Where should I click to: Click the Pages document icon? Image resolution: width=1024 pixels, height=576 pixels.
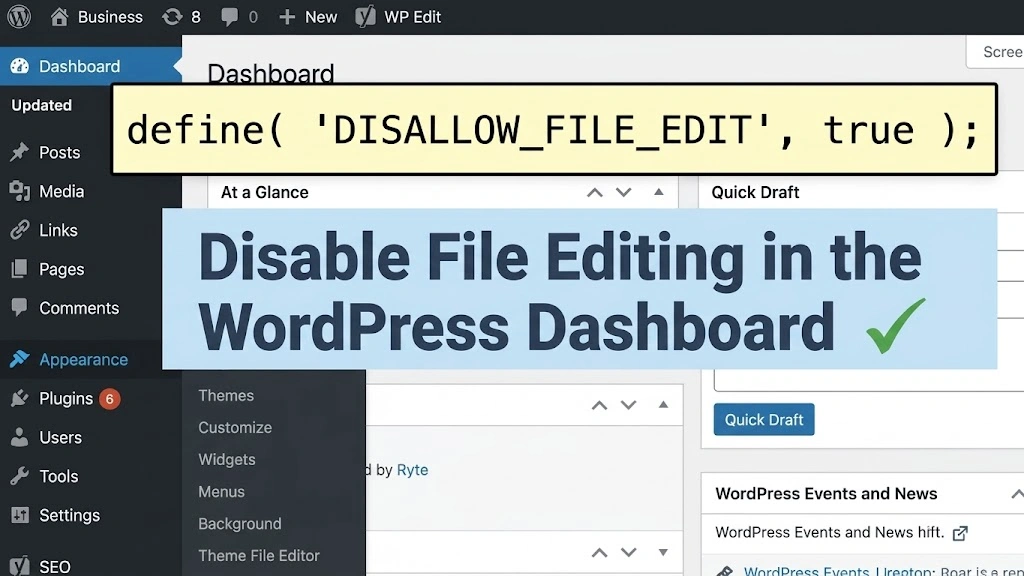click(20, 268)
